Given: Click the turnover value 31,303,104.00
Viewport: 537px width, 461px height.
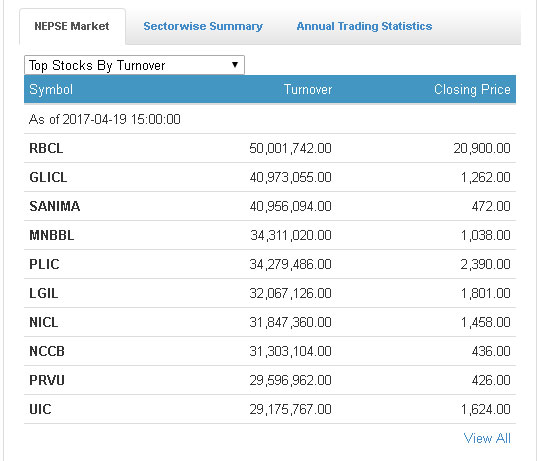Looking at the screenshot, I should point(290,351).
